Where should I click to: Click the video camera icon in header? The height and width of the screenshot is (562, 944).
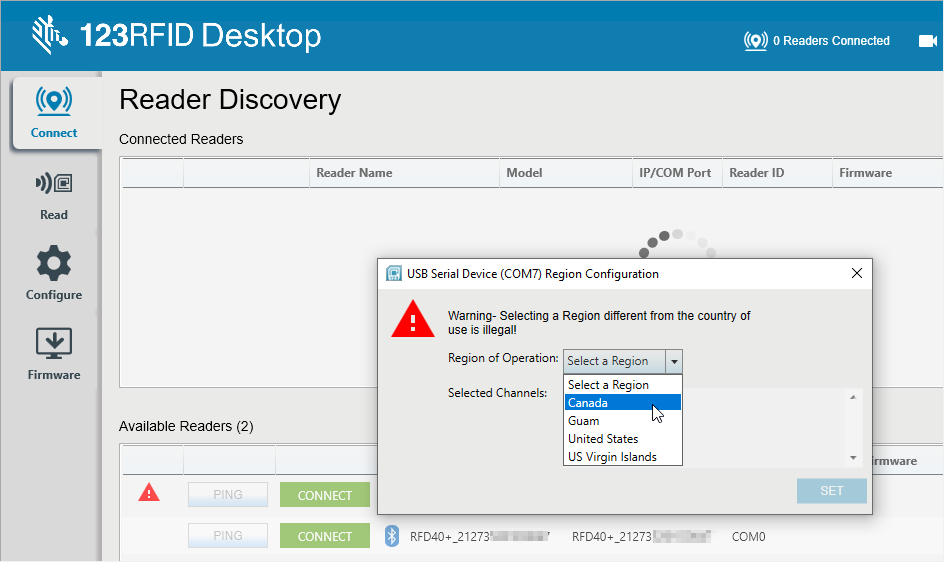(927, 41)
